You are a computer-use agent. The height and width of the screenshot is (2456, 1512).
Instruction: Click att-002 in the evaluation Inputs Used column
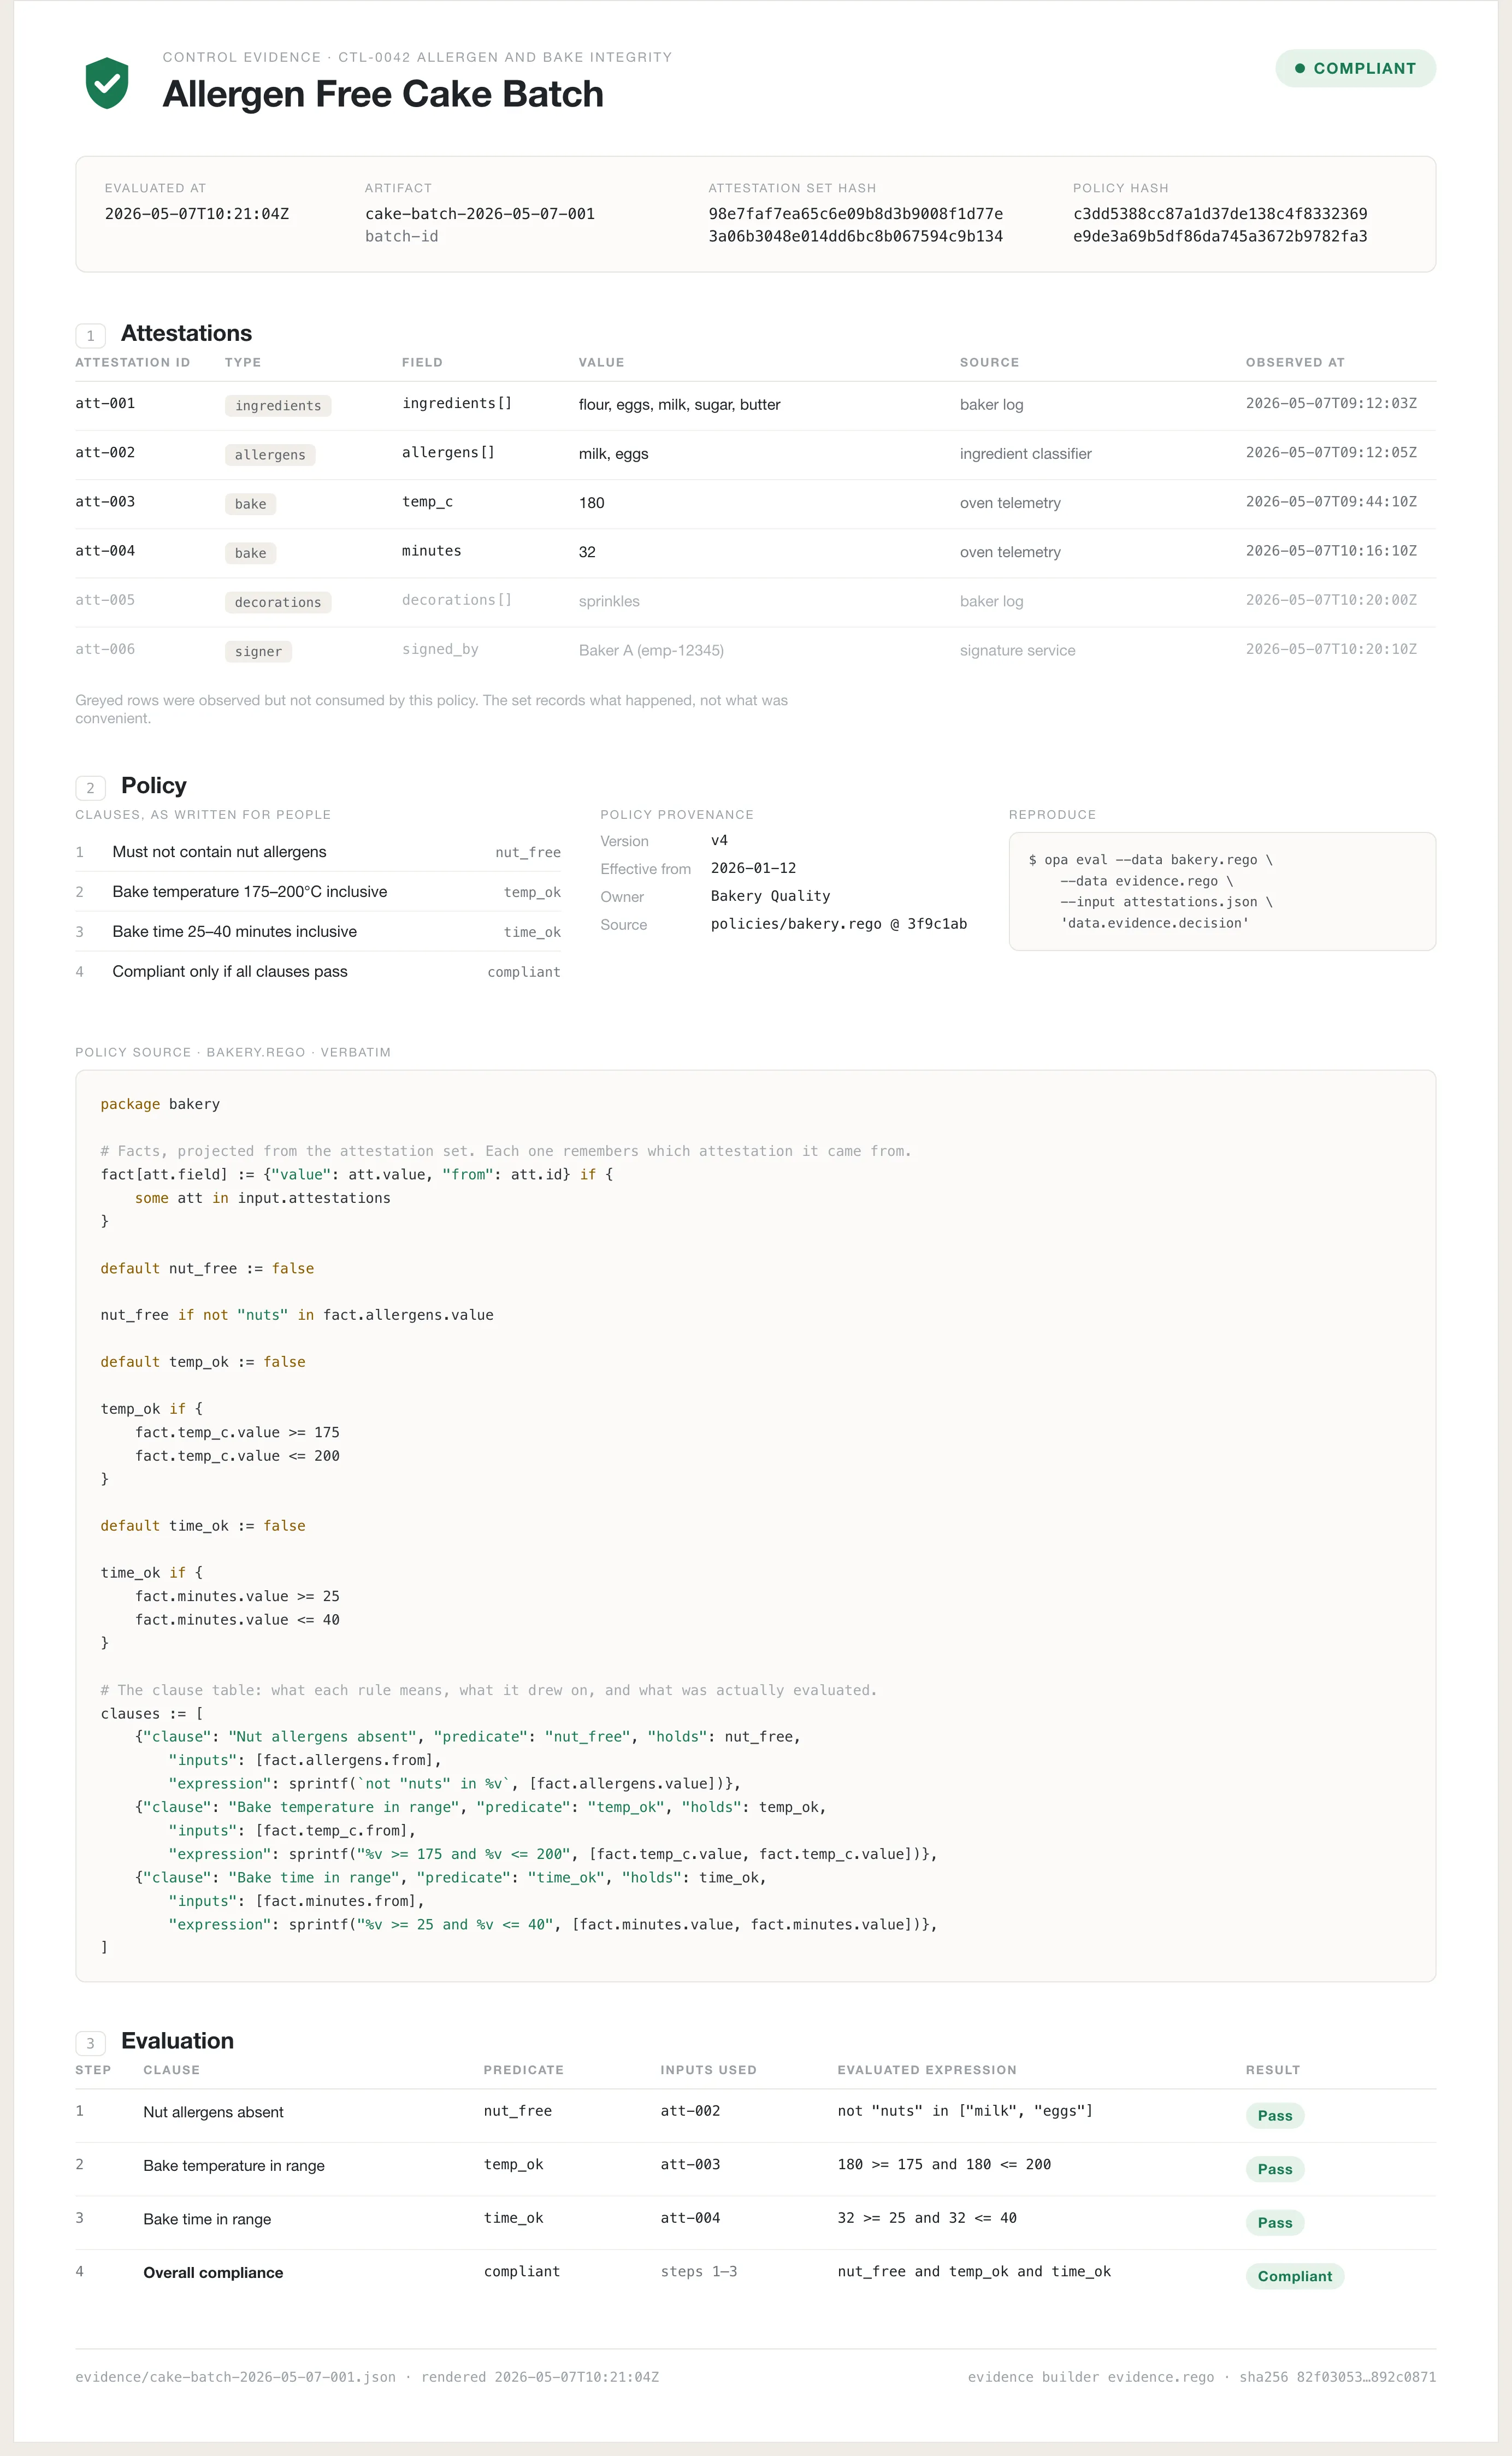[690, 2111]
